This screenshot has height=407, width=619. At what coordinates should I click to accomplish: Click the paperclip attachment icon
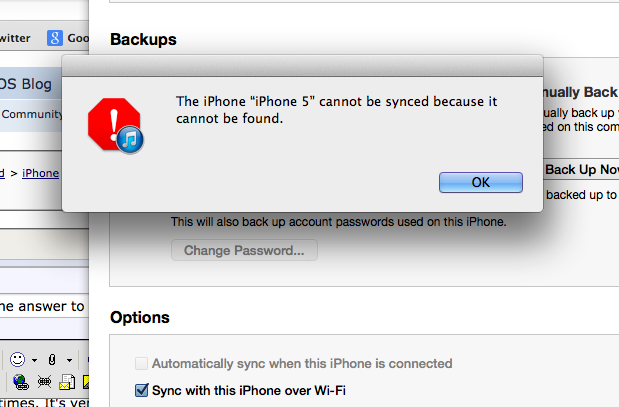coord(53,357)
